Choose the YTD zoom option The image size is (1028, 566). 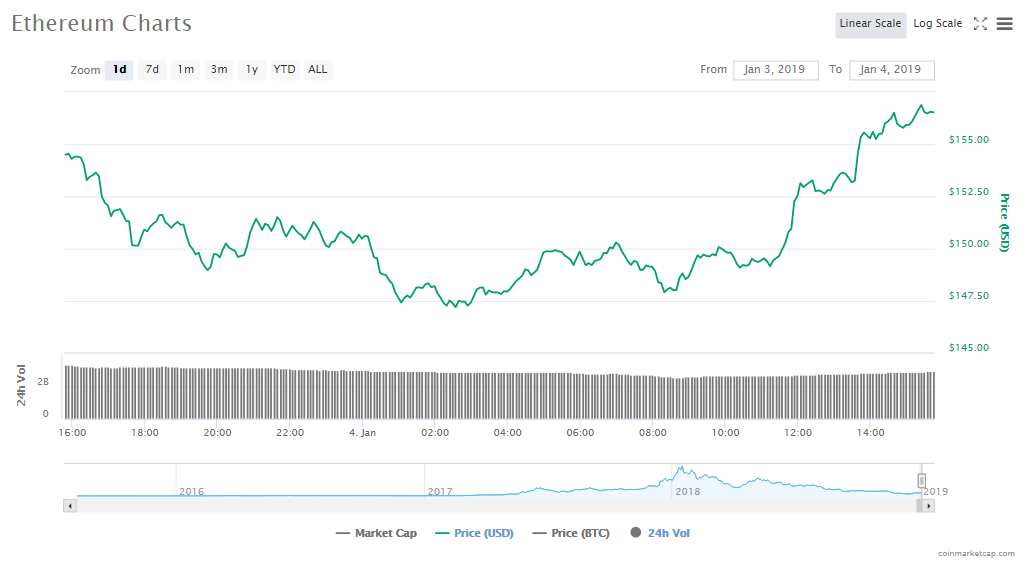click(x=285, y=70)
